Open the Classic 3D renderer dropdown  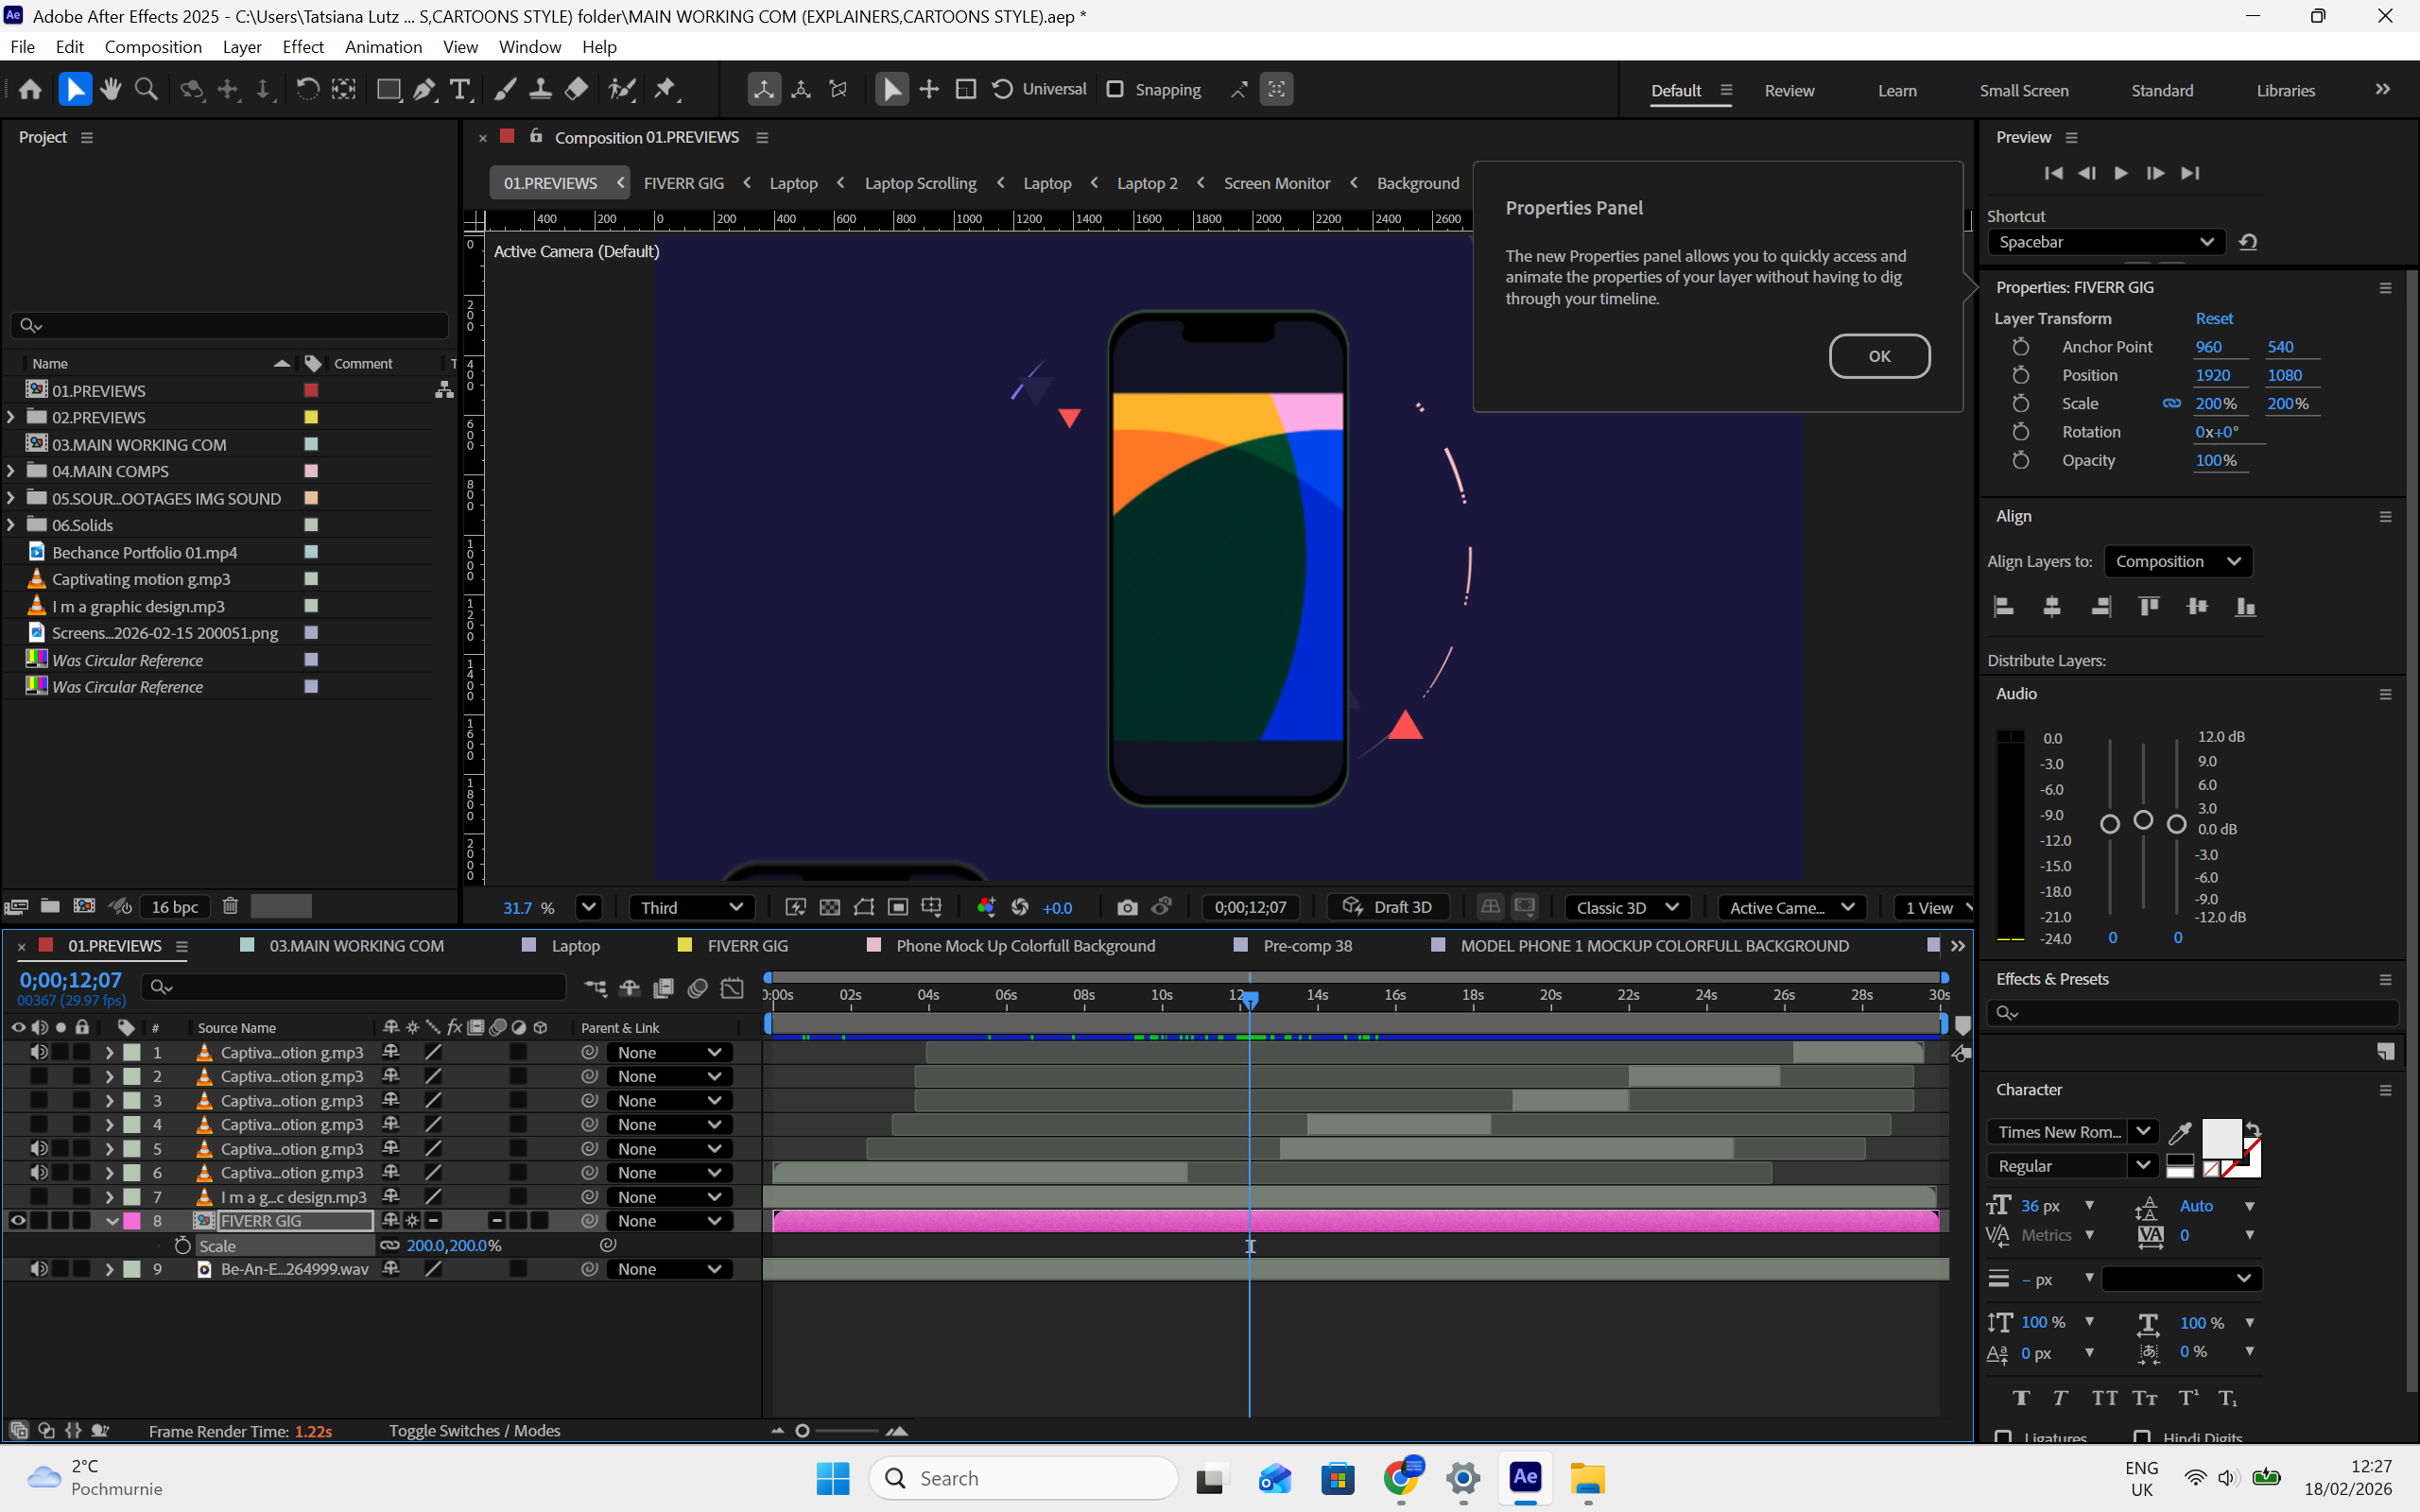pyautogui.click(x=1626, y=907)
